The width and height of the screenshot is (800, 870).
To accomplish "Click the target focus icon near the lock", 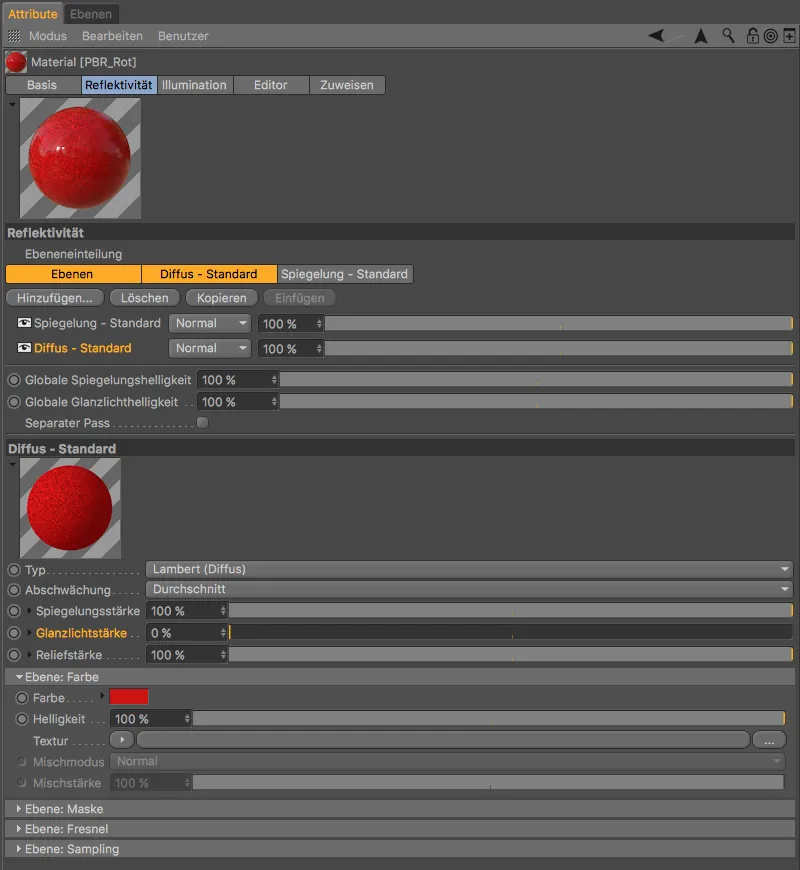I will (x=768, y=36).
